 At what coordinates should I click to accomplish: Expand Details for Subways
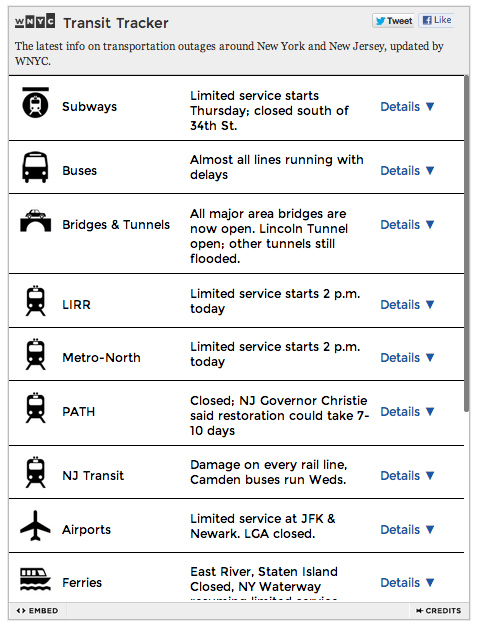tap(407, 107)
